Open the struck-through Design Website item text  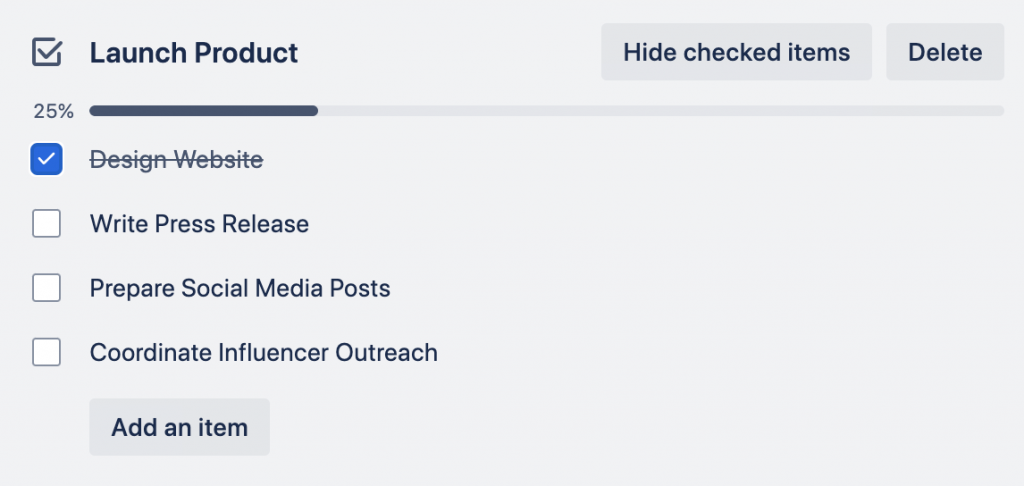coord(176,159)
